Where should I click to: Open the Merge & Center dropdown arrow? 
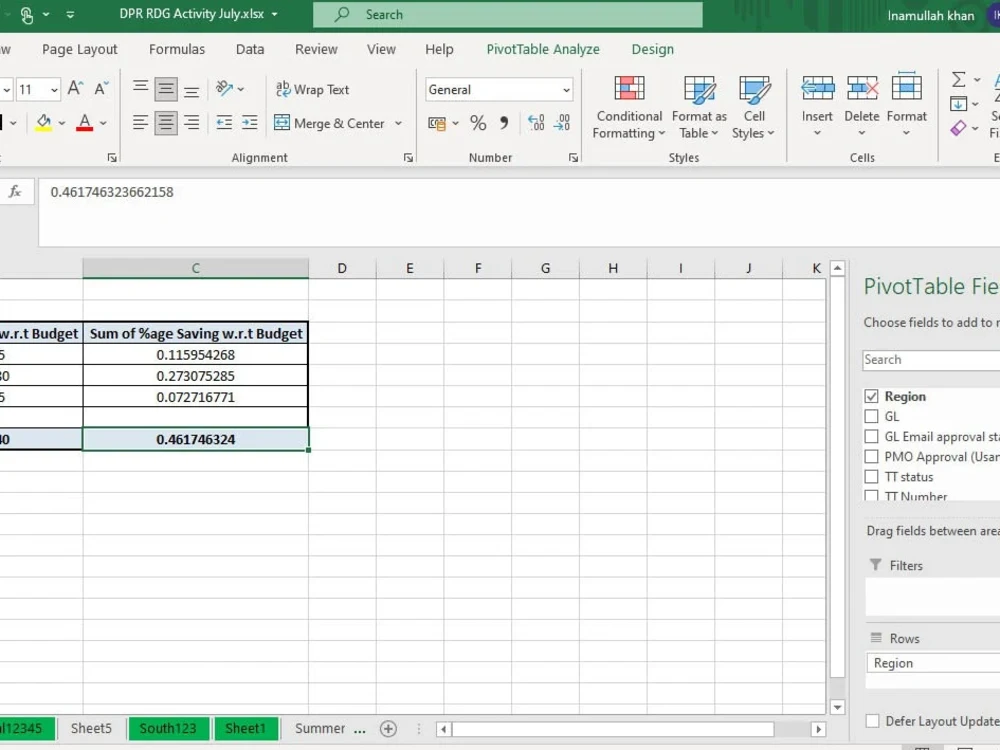coord(398,123)
